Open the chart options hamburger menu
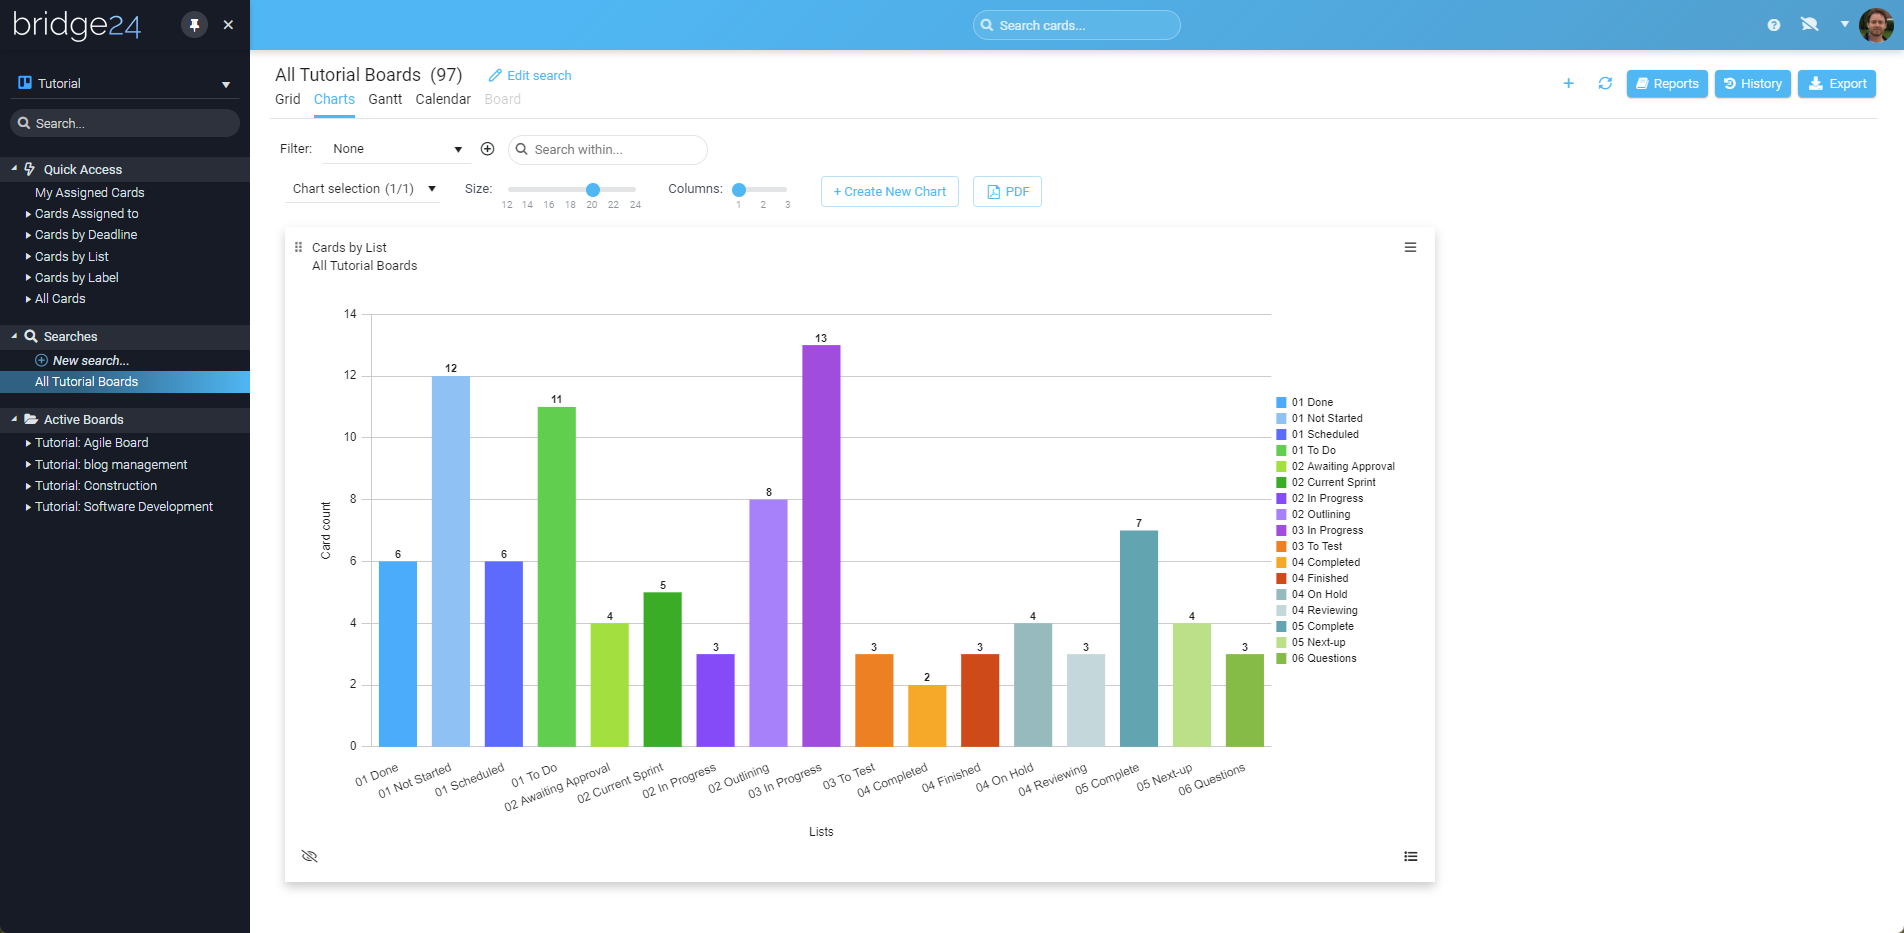 pos(1410,247)
